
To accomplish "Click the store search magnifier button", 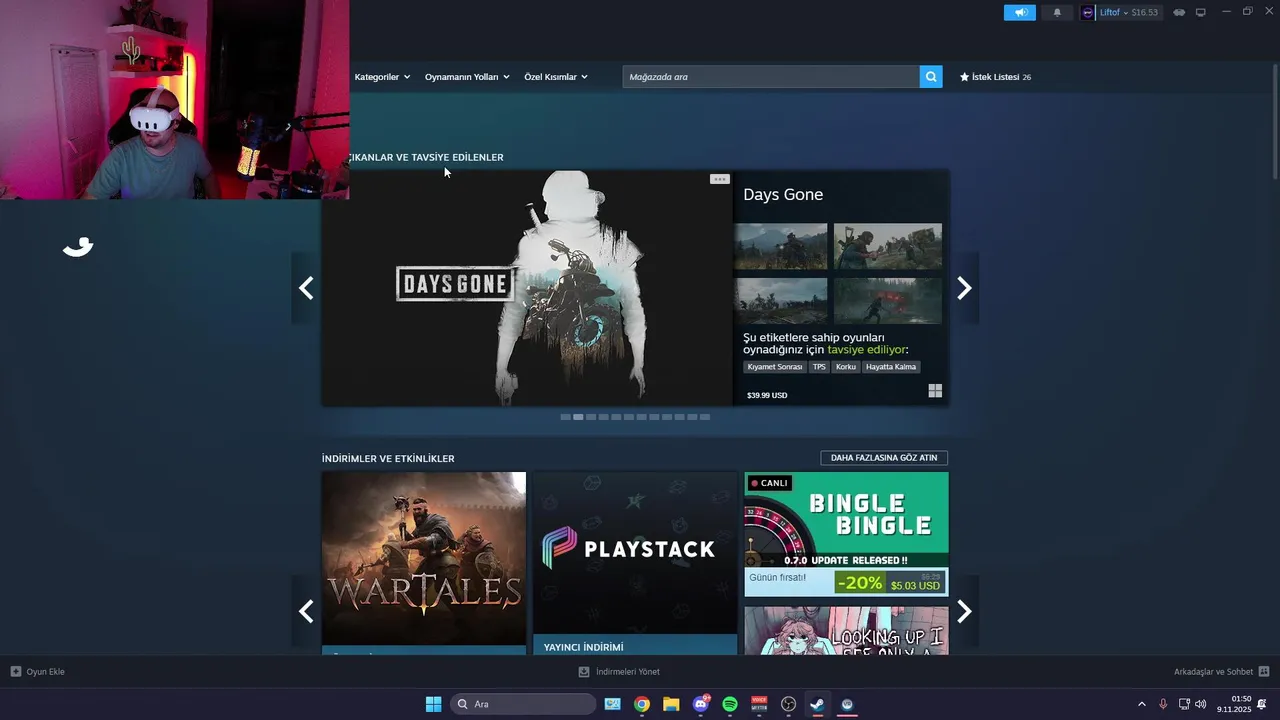I will pos(931,77).
